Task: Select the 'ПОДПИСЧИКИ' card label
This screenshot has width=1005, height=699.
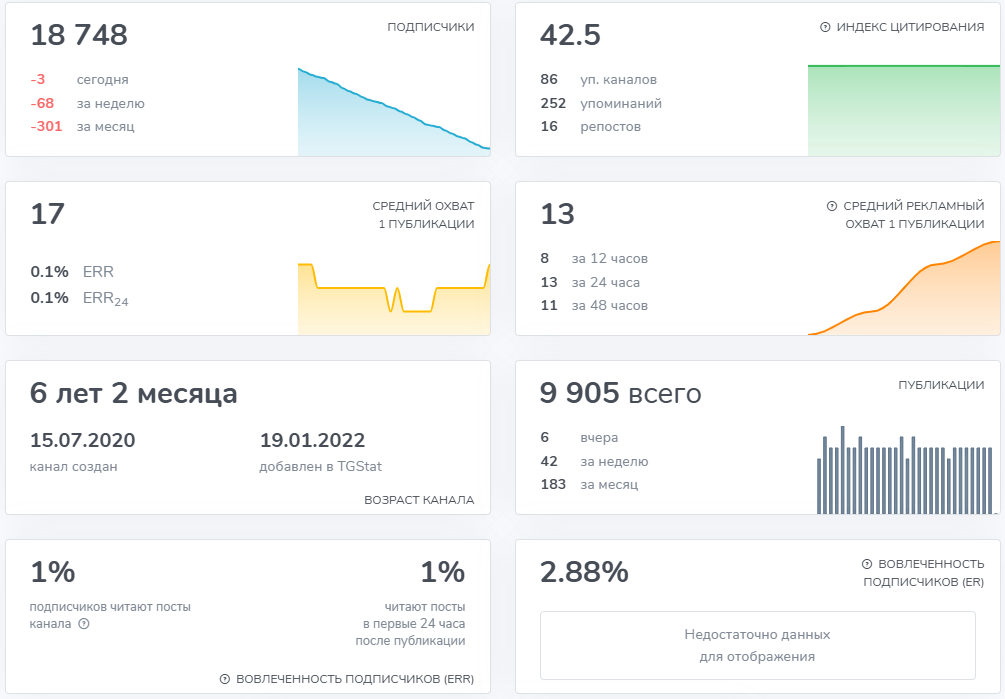Action: click(431, 27)
